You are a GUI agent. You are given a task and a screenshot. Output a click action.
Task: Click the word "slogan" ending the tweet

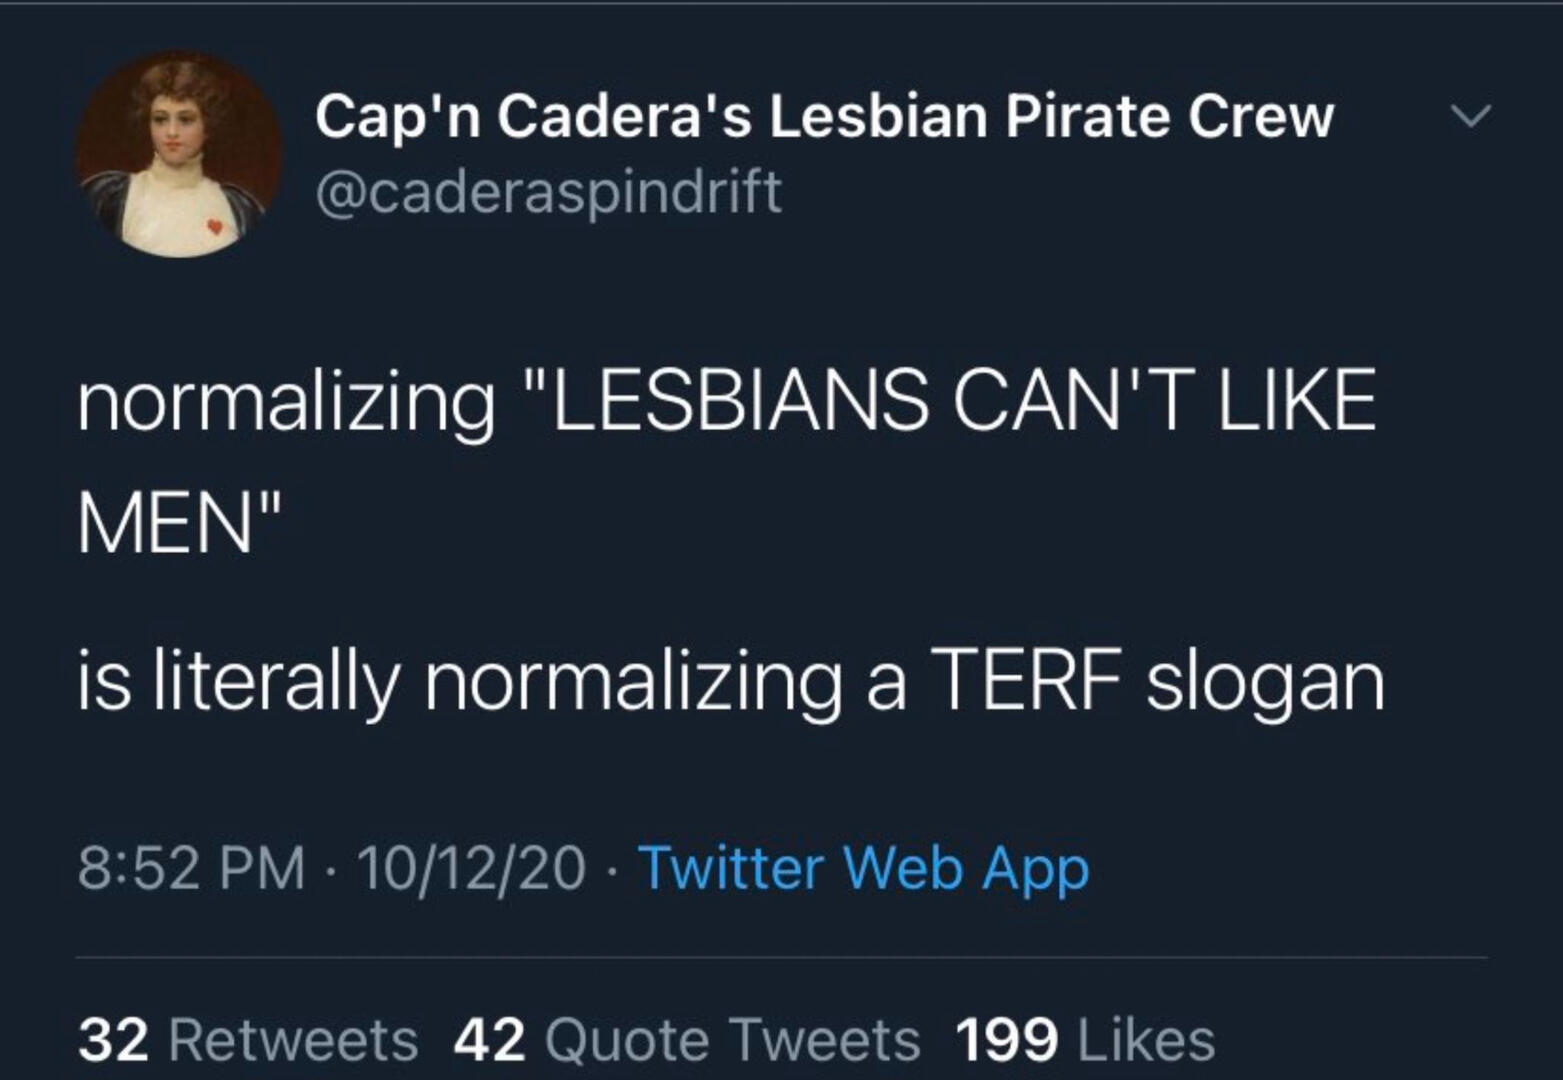pyautogui.click(x=1265, y=684)
